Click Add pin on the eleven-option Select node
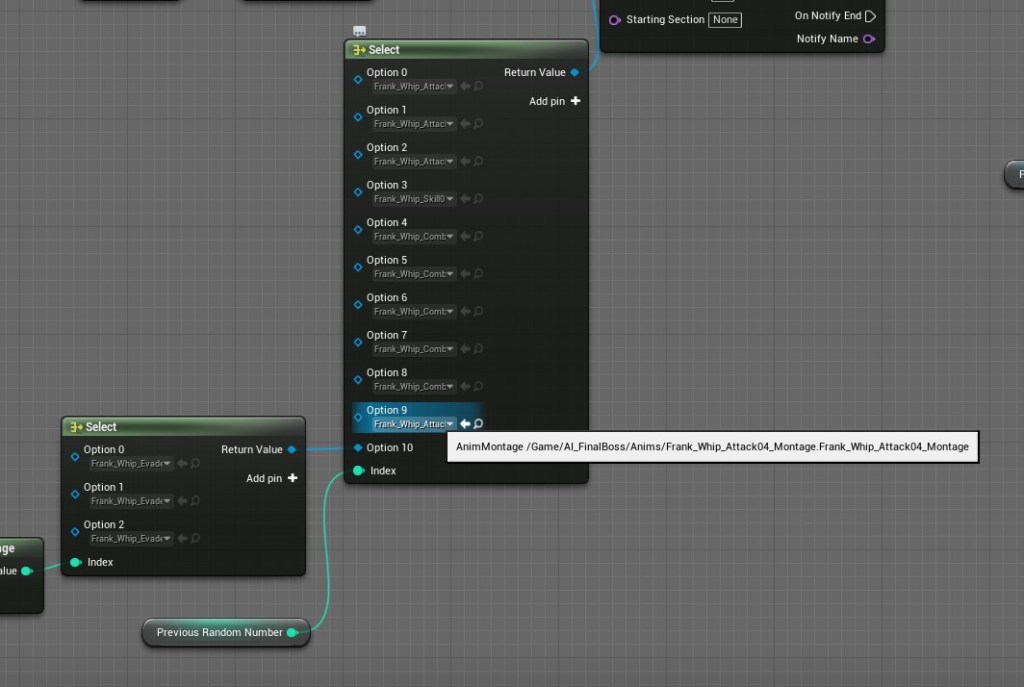 pyautogui.click(x=555, y=101)
